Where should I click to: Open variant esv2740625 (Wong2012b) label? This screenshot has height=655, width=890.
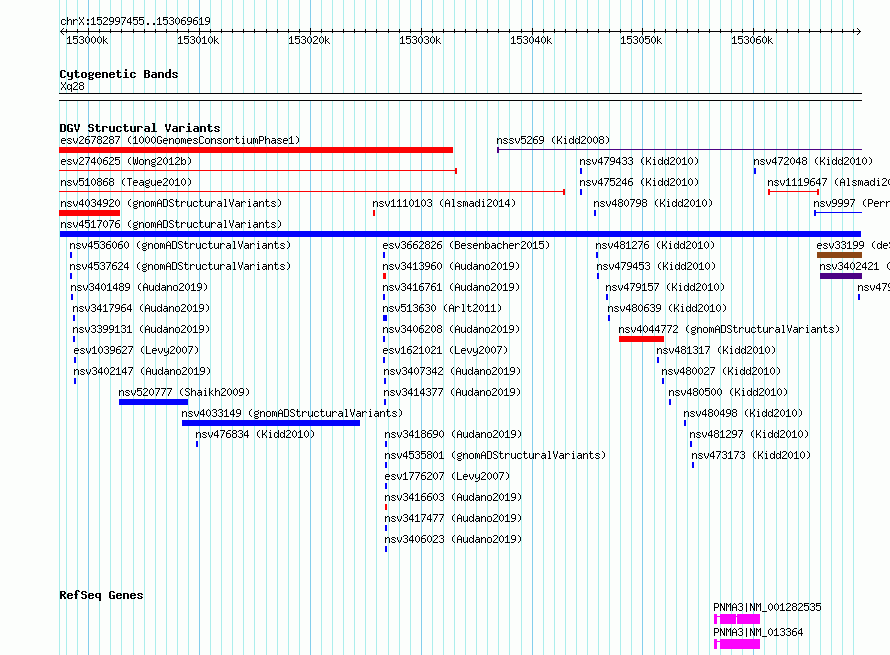126,161
